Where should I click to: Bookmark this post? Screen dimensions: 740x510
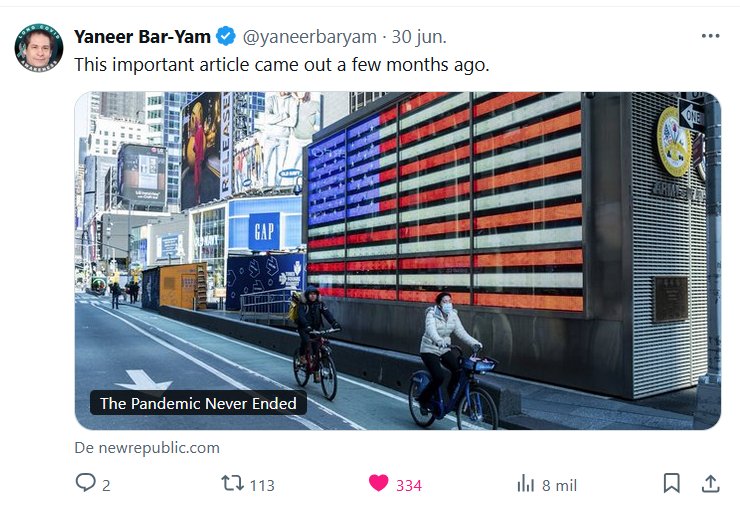tap(672, 484)
